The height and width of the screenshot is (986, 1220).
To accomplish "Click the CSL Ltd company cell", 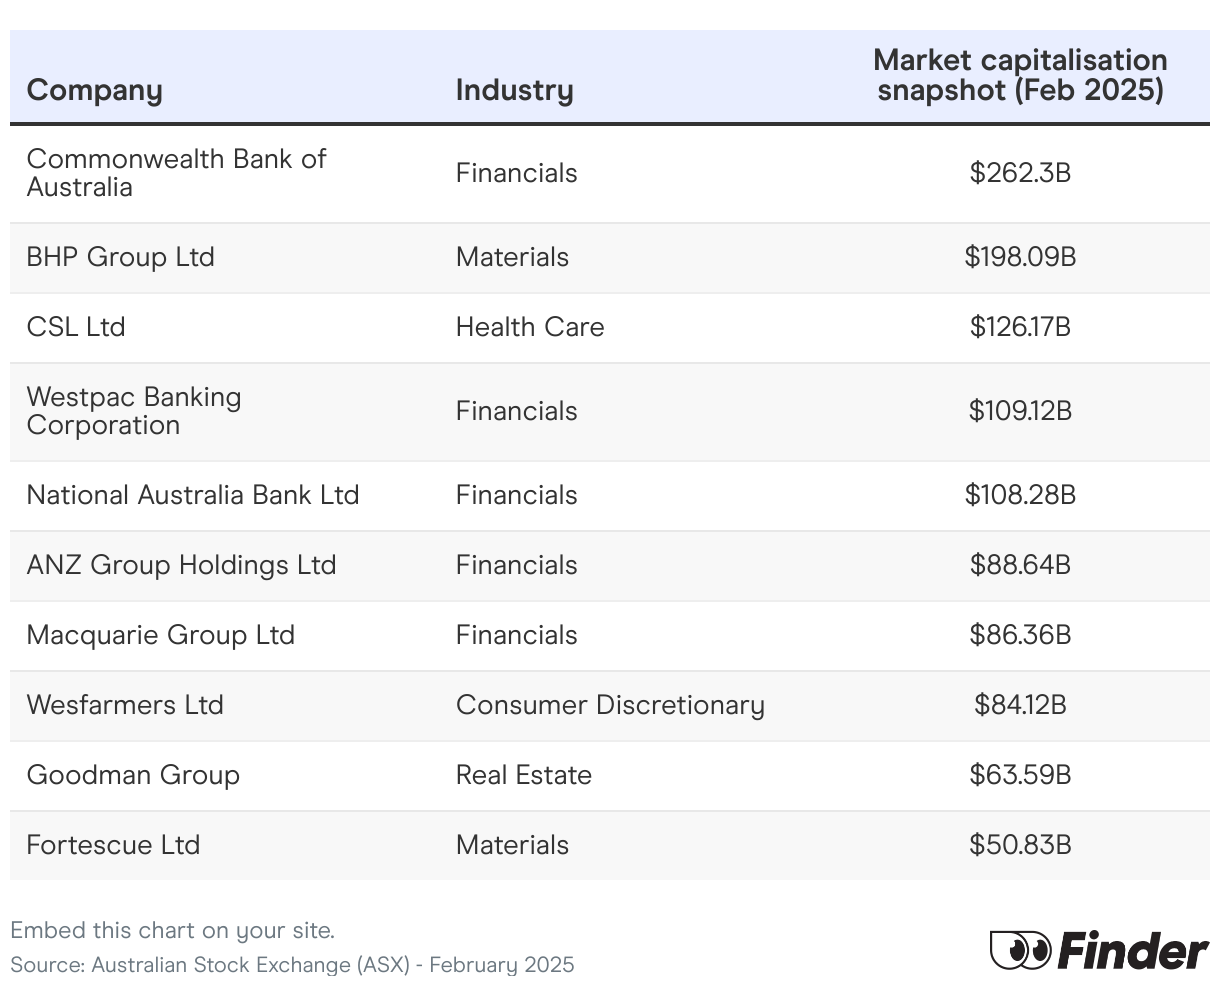I will [76, 327].
